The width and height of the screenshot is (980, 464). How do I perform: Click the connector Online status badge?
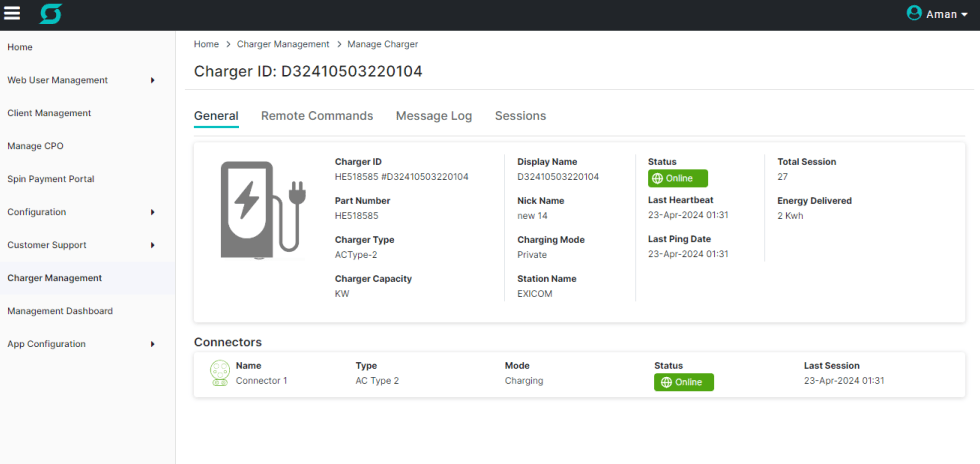click(684, 382)
